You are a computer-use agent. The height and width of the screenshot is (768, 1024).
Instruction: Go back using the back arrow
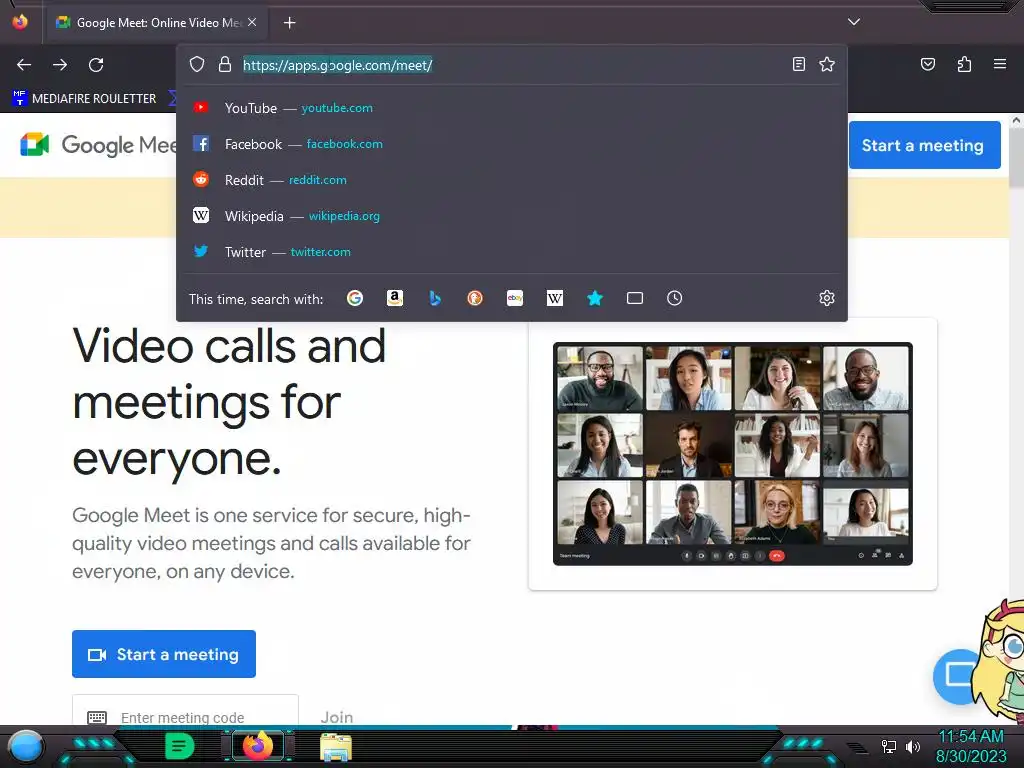(24, 65)
